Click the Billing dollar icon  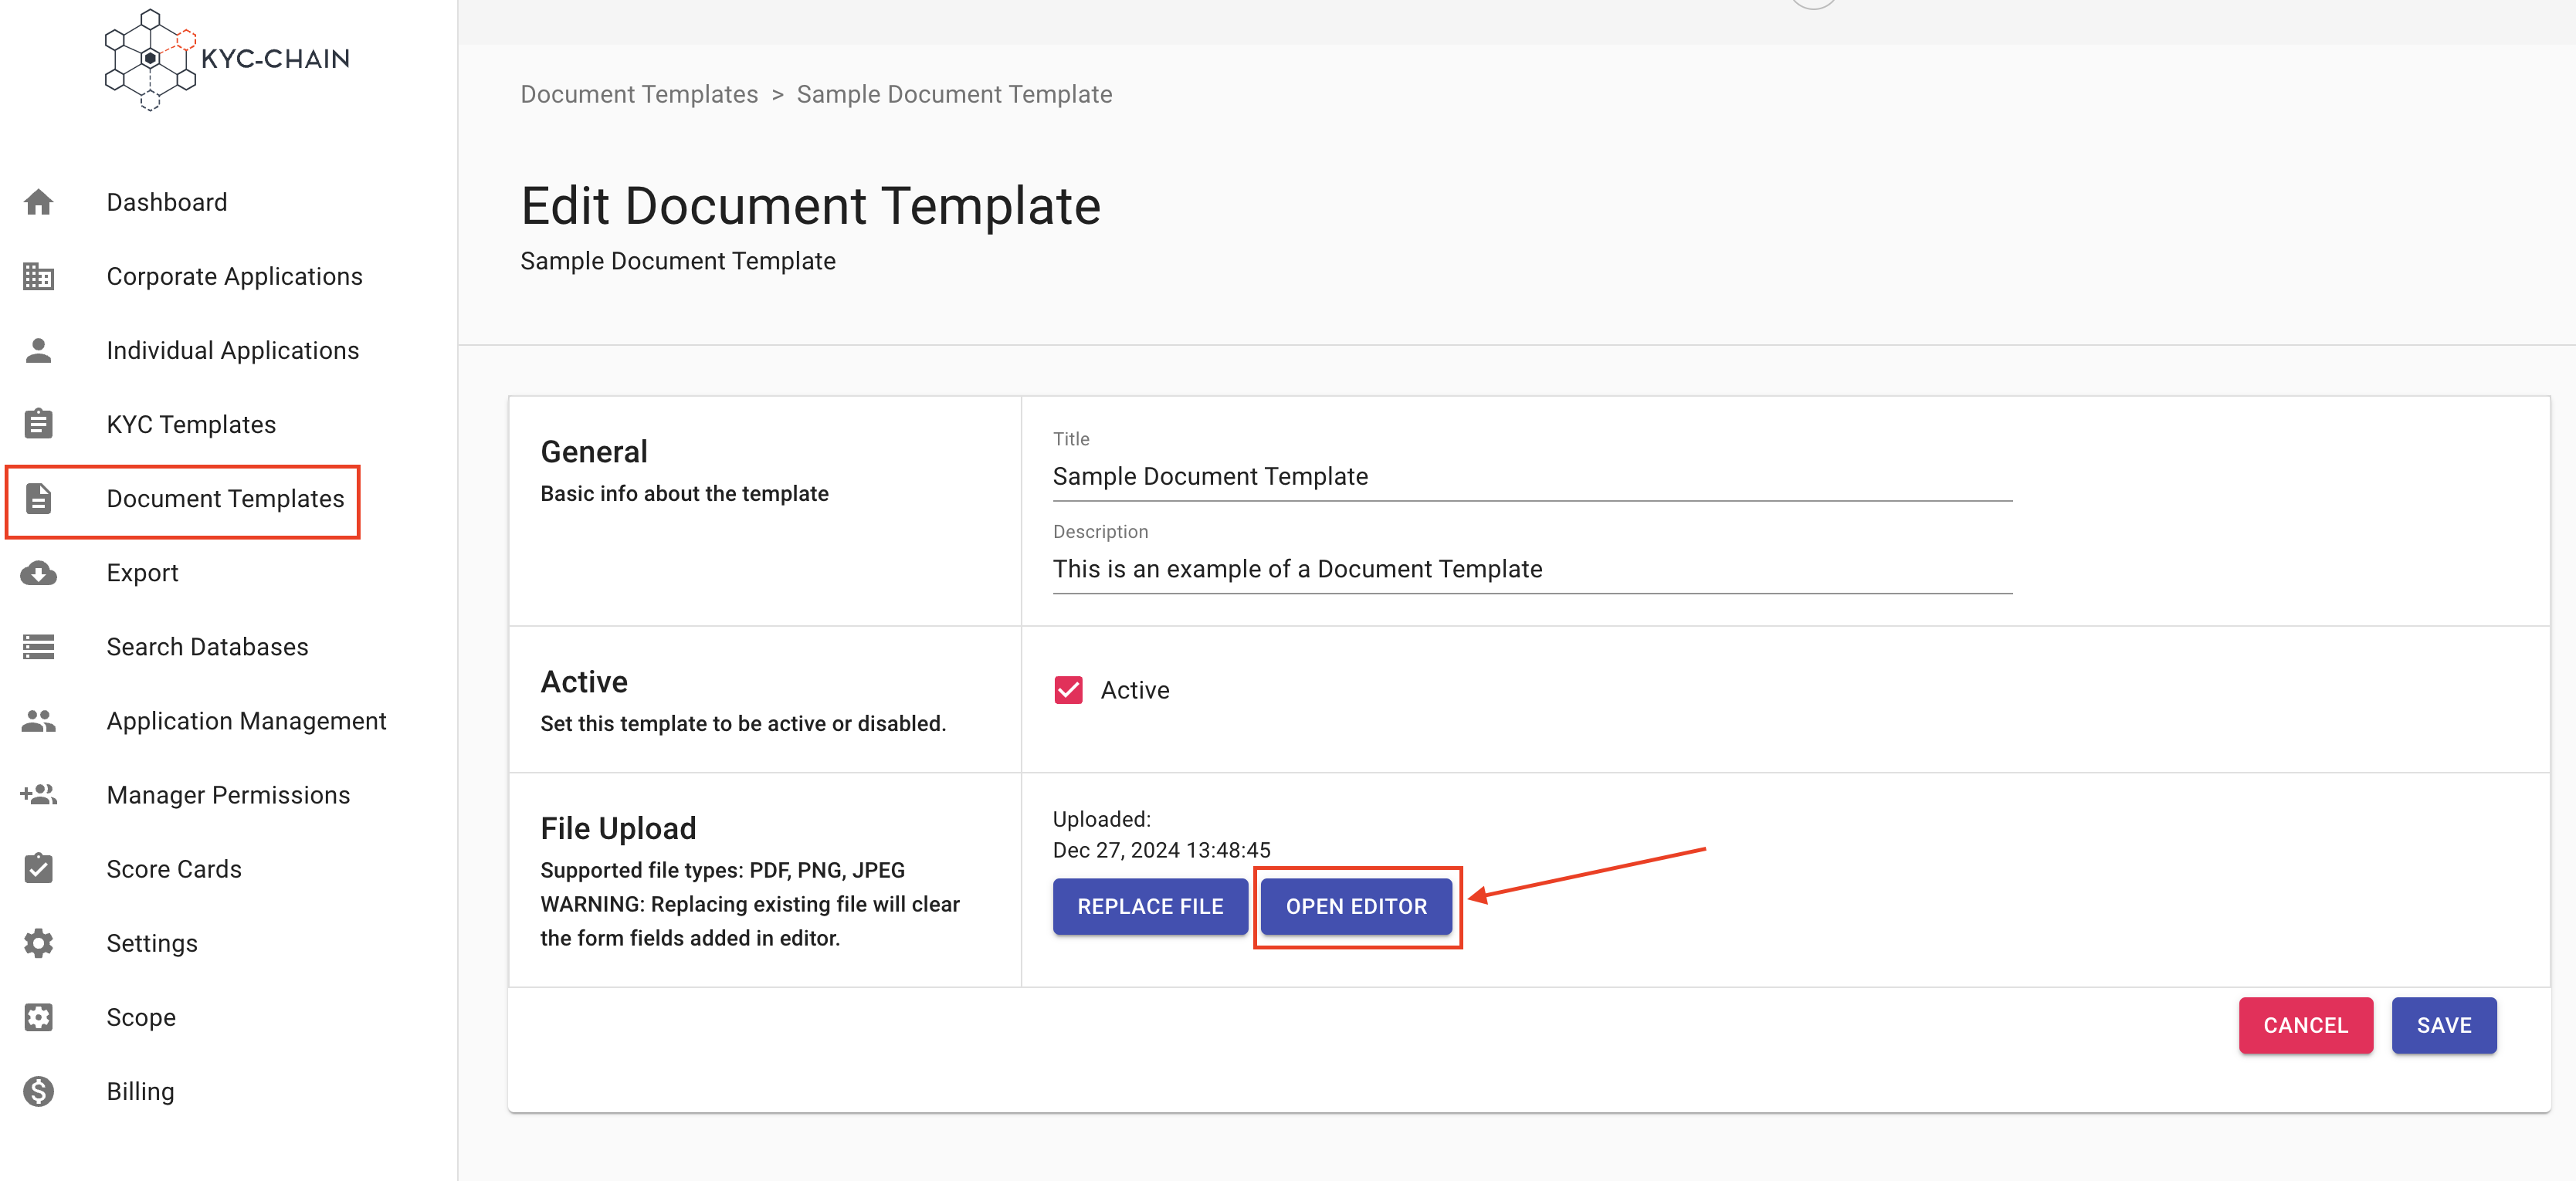(x=39, y=1091)
